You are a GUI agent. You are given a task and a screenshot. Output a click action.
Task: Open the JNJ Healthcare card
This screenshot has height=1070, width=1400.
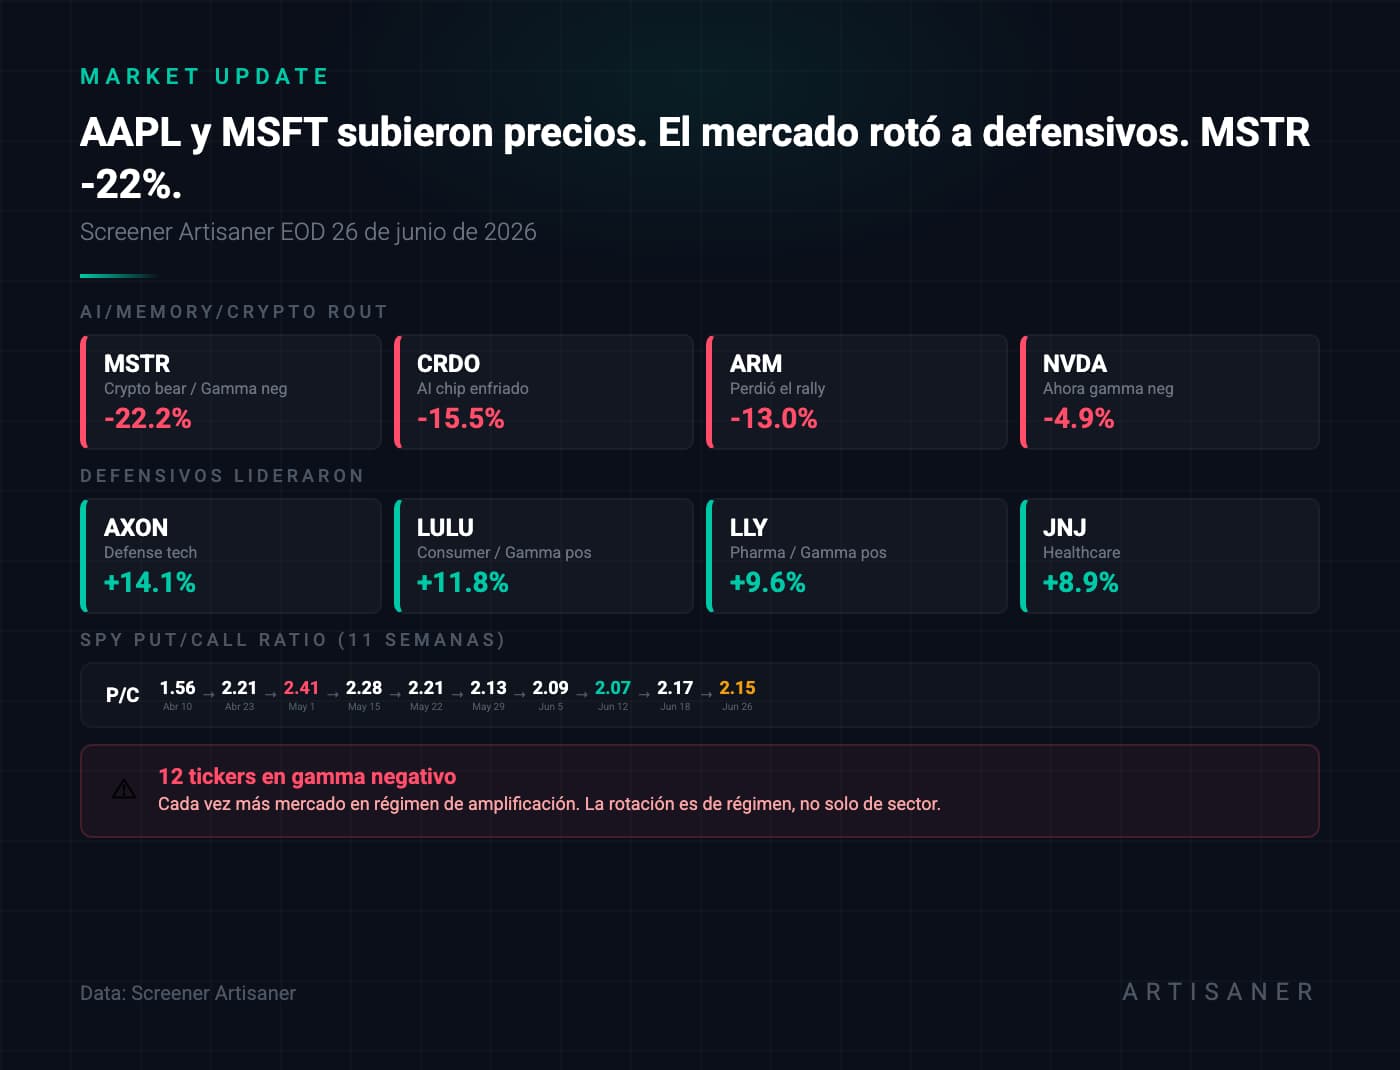click(x=1170, y=556)
